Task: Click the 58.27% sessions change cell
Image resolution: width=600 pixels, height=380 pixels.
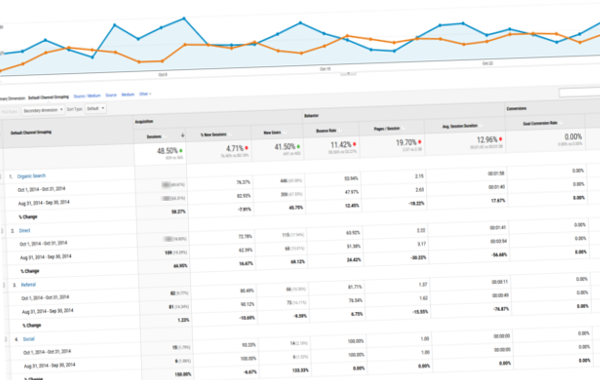Action: [x=178, y=212]
